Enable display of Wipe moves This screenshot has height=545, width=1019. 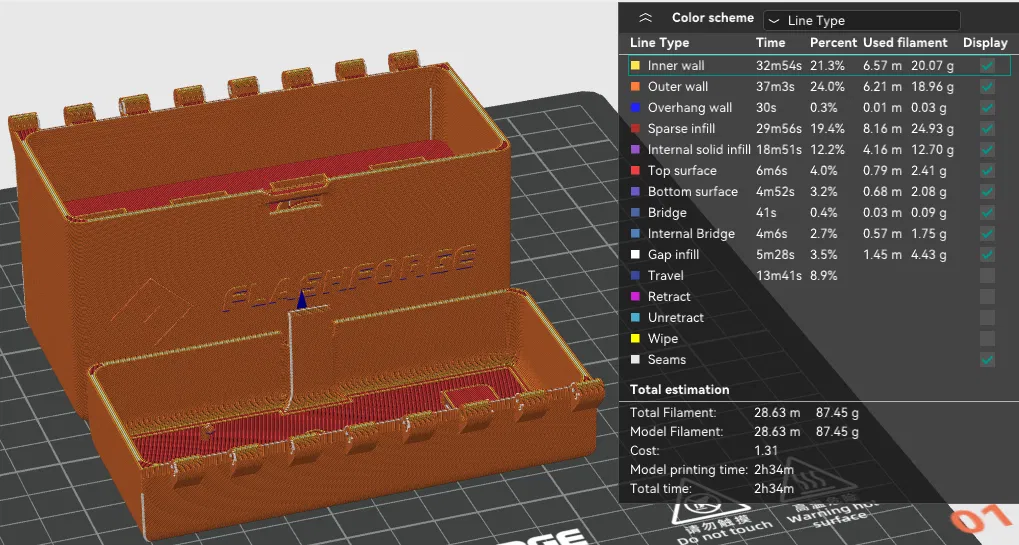(x=987, y=338)
